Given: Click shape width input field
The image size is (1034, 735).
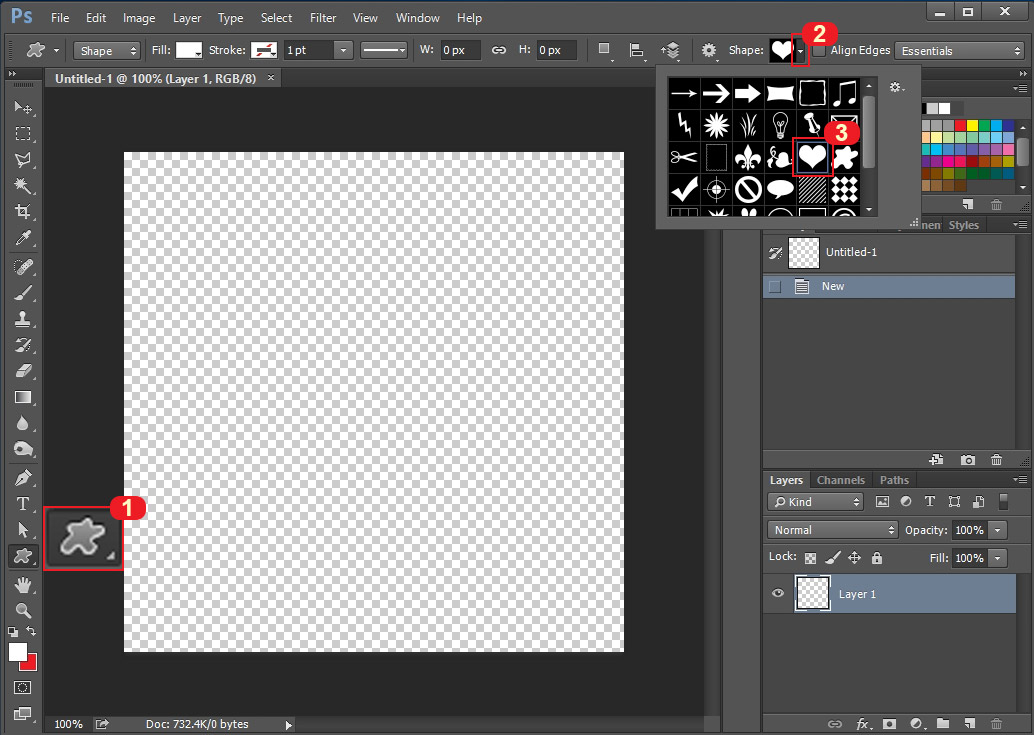Looking at the screenshot, I should click(460, 50).
